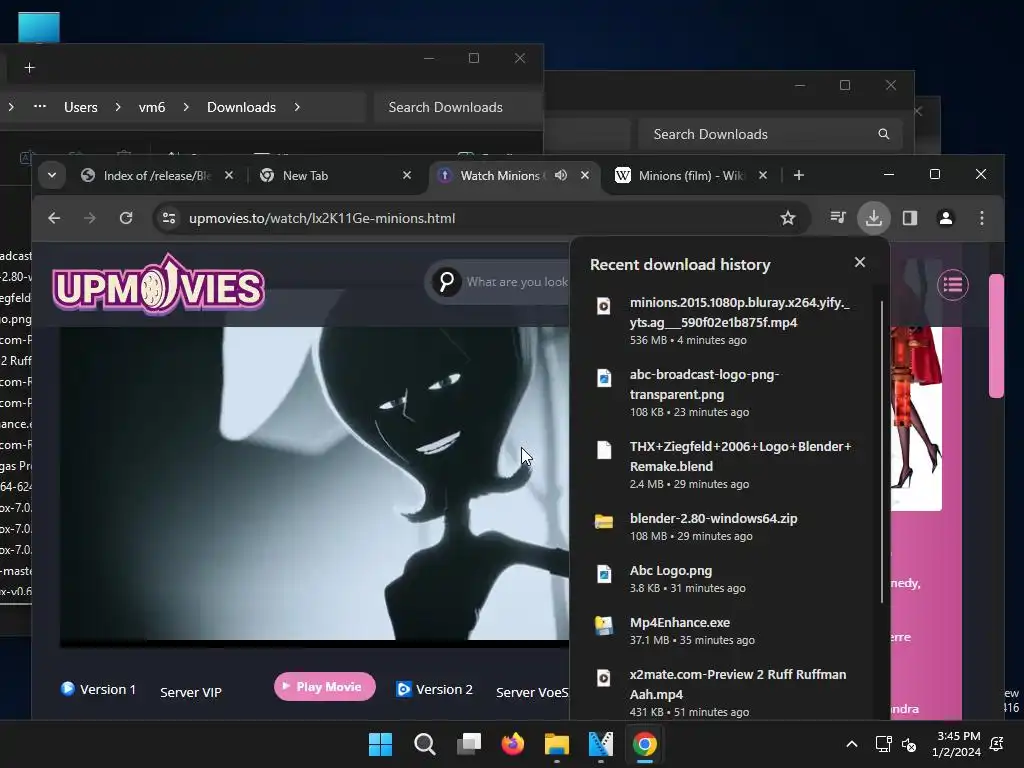Screen dimensions: 1024x768
Task: Expand the chevron after Users breadcrumb
Action: pos(118,107)
